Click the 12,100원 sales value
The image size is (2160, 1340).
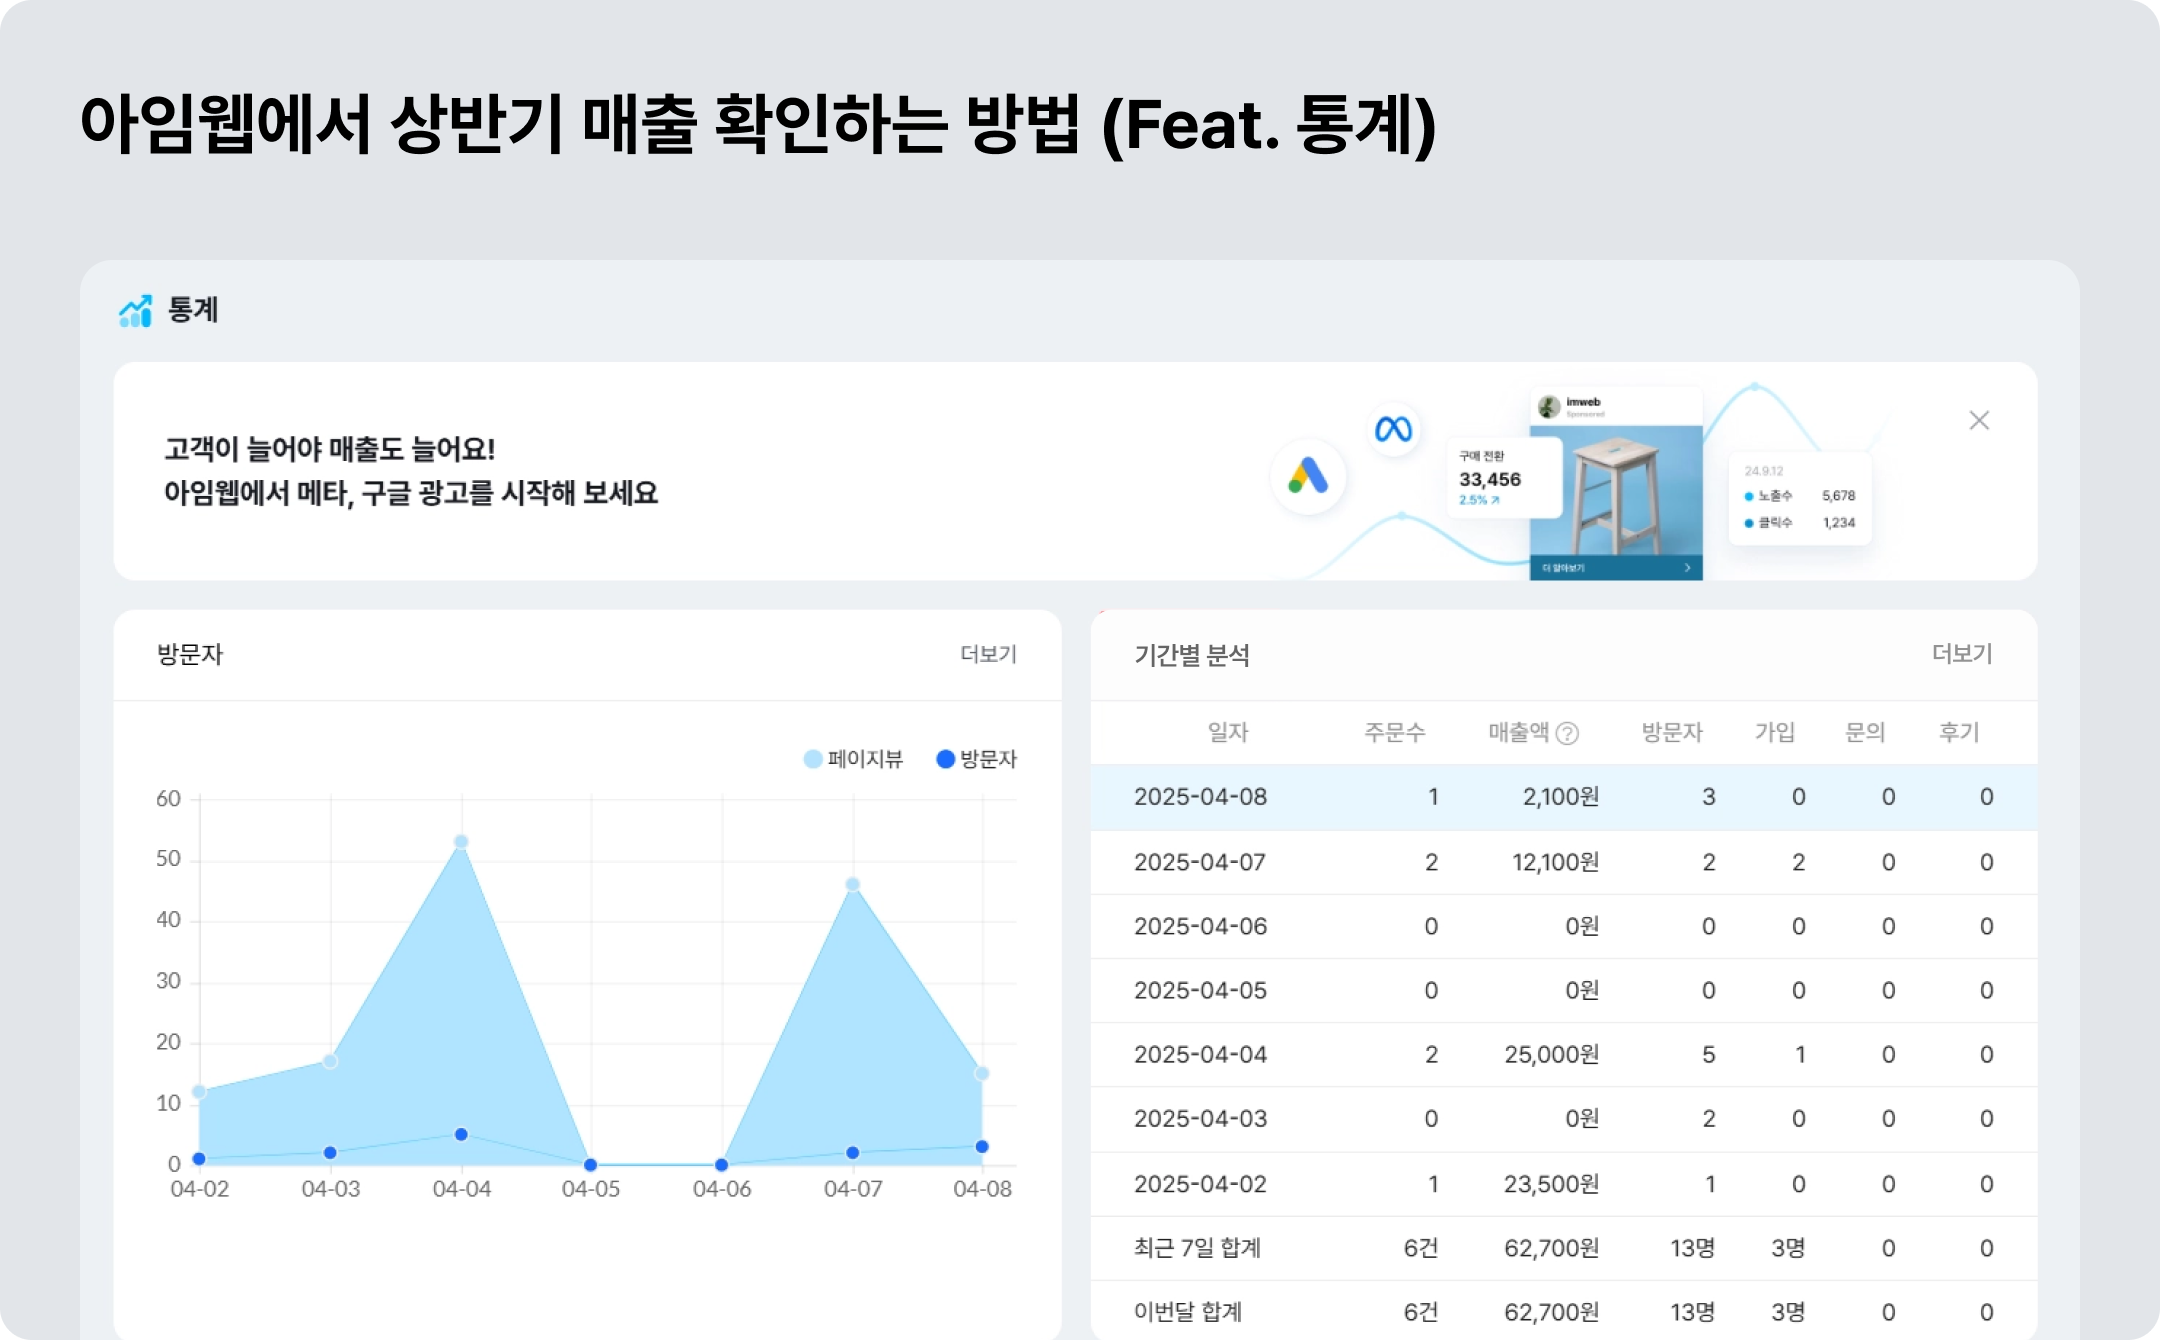(x=1555, y=862)
